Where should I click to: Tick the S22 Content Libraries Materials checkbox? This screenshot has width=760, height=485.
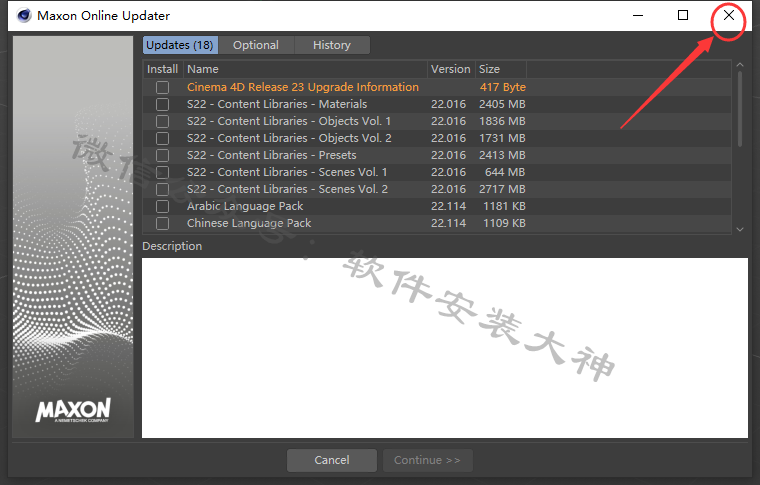click(162, 104)
